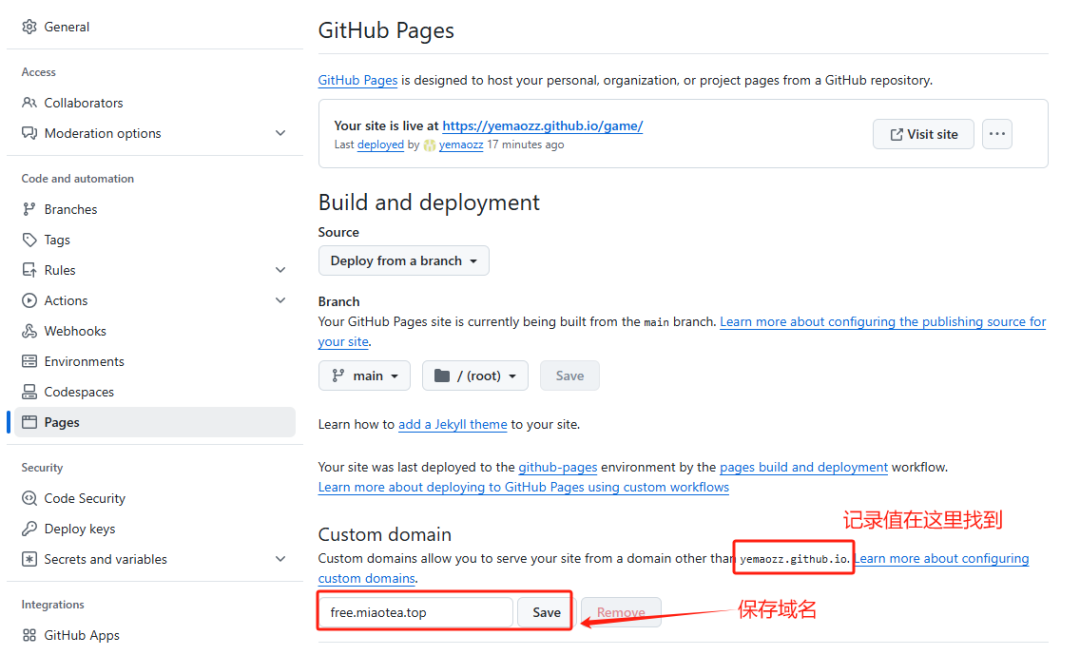Image resolution: width=1080 pixels, height=655 pixels.
Task: Open Environments settings page
Action: (84, 361)
